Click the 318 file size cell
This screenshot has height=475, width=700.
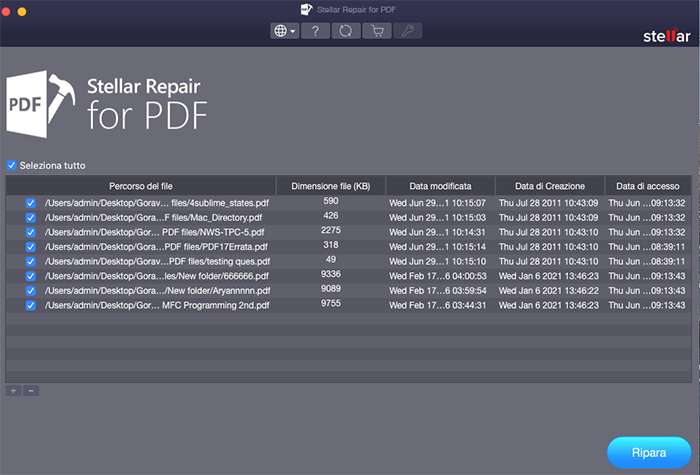331,245
